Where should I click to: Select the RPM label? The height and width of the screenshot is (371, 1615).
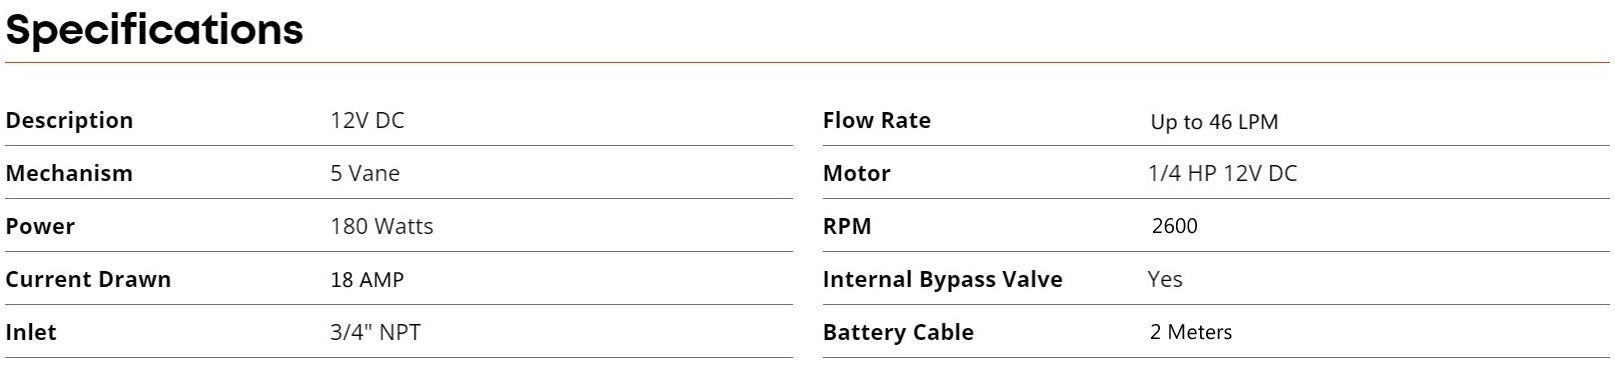847,226
